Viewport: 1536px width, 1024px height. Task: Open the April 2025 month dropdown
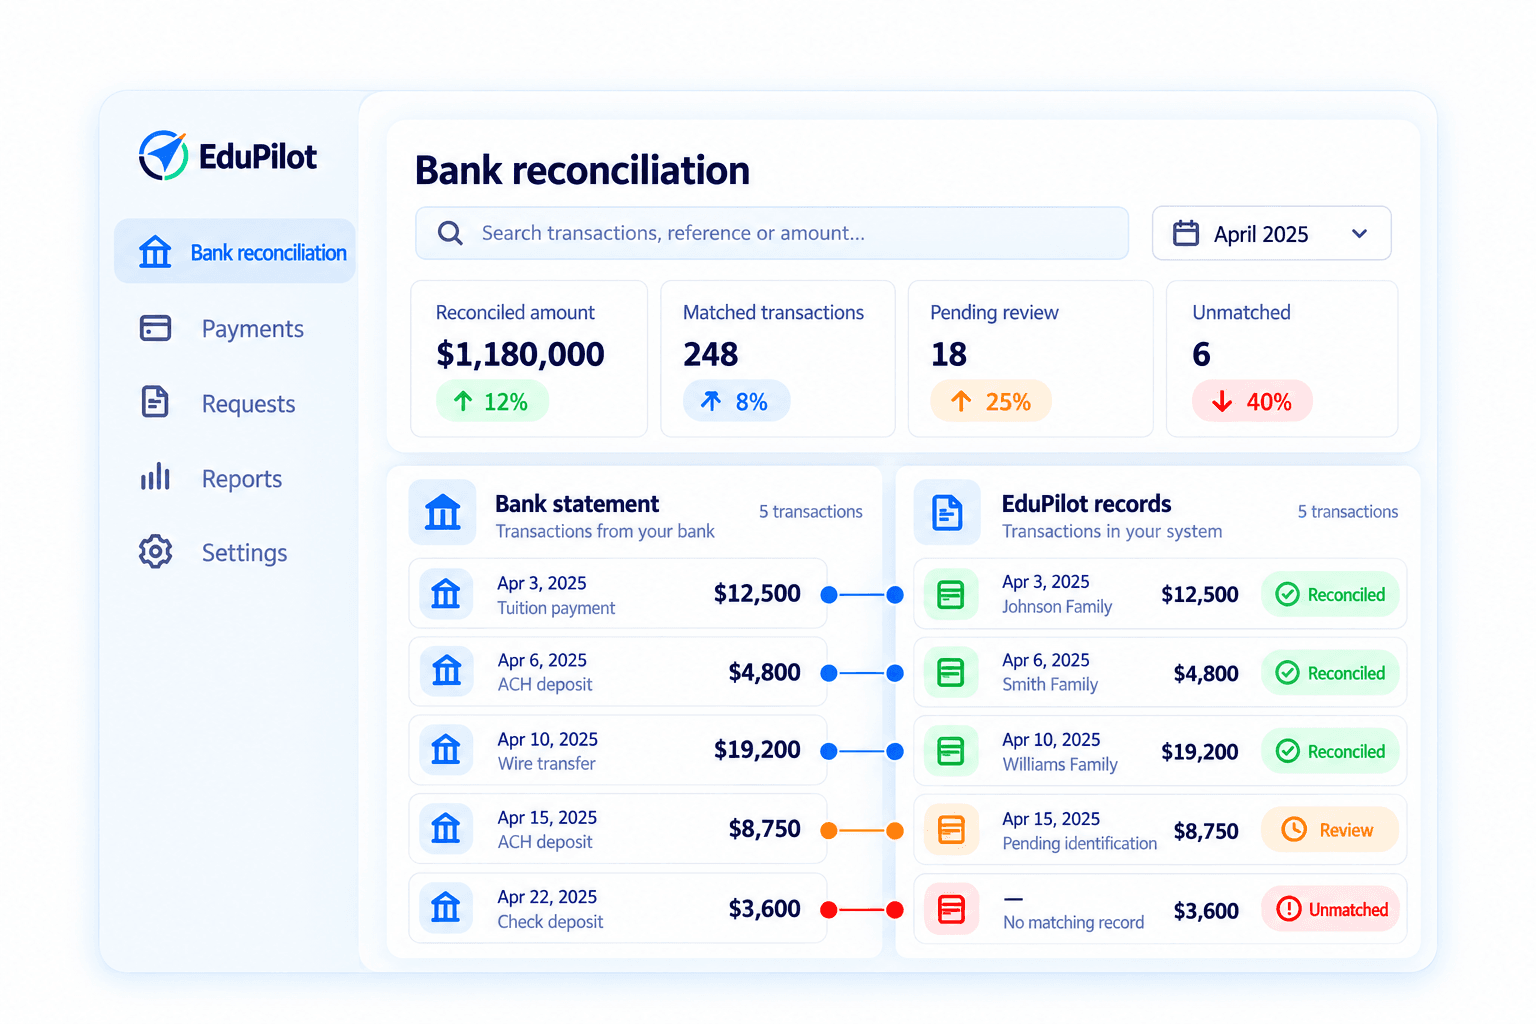(x=1271, y=233)
